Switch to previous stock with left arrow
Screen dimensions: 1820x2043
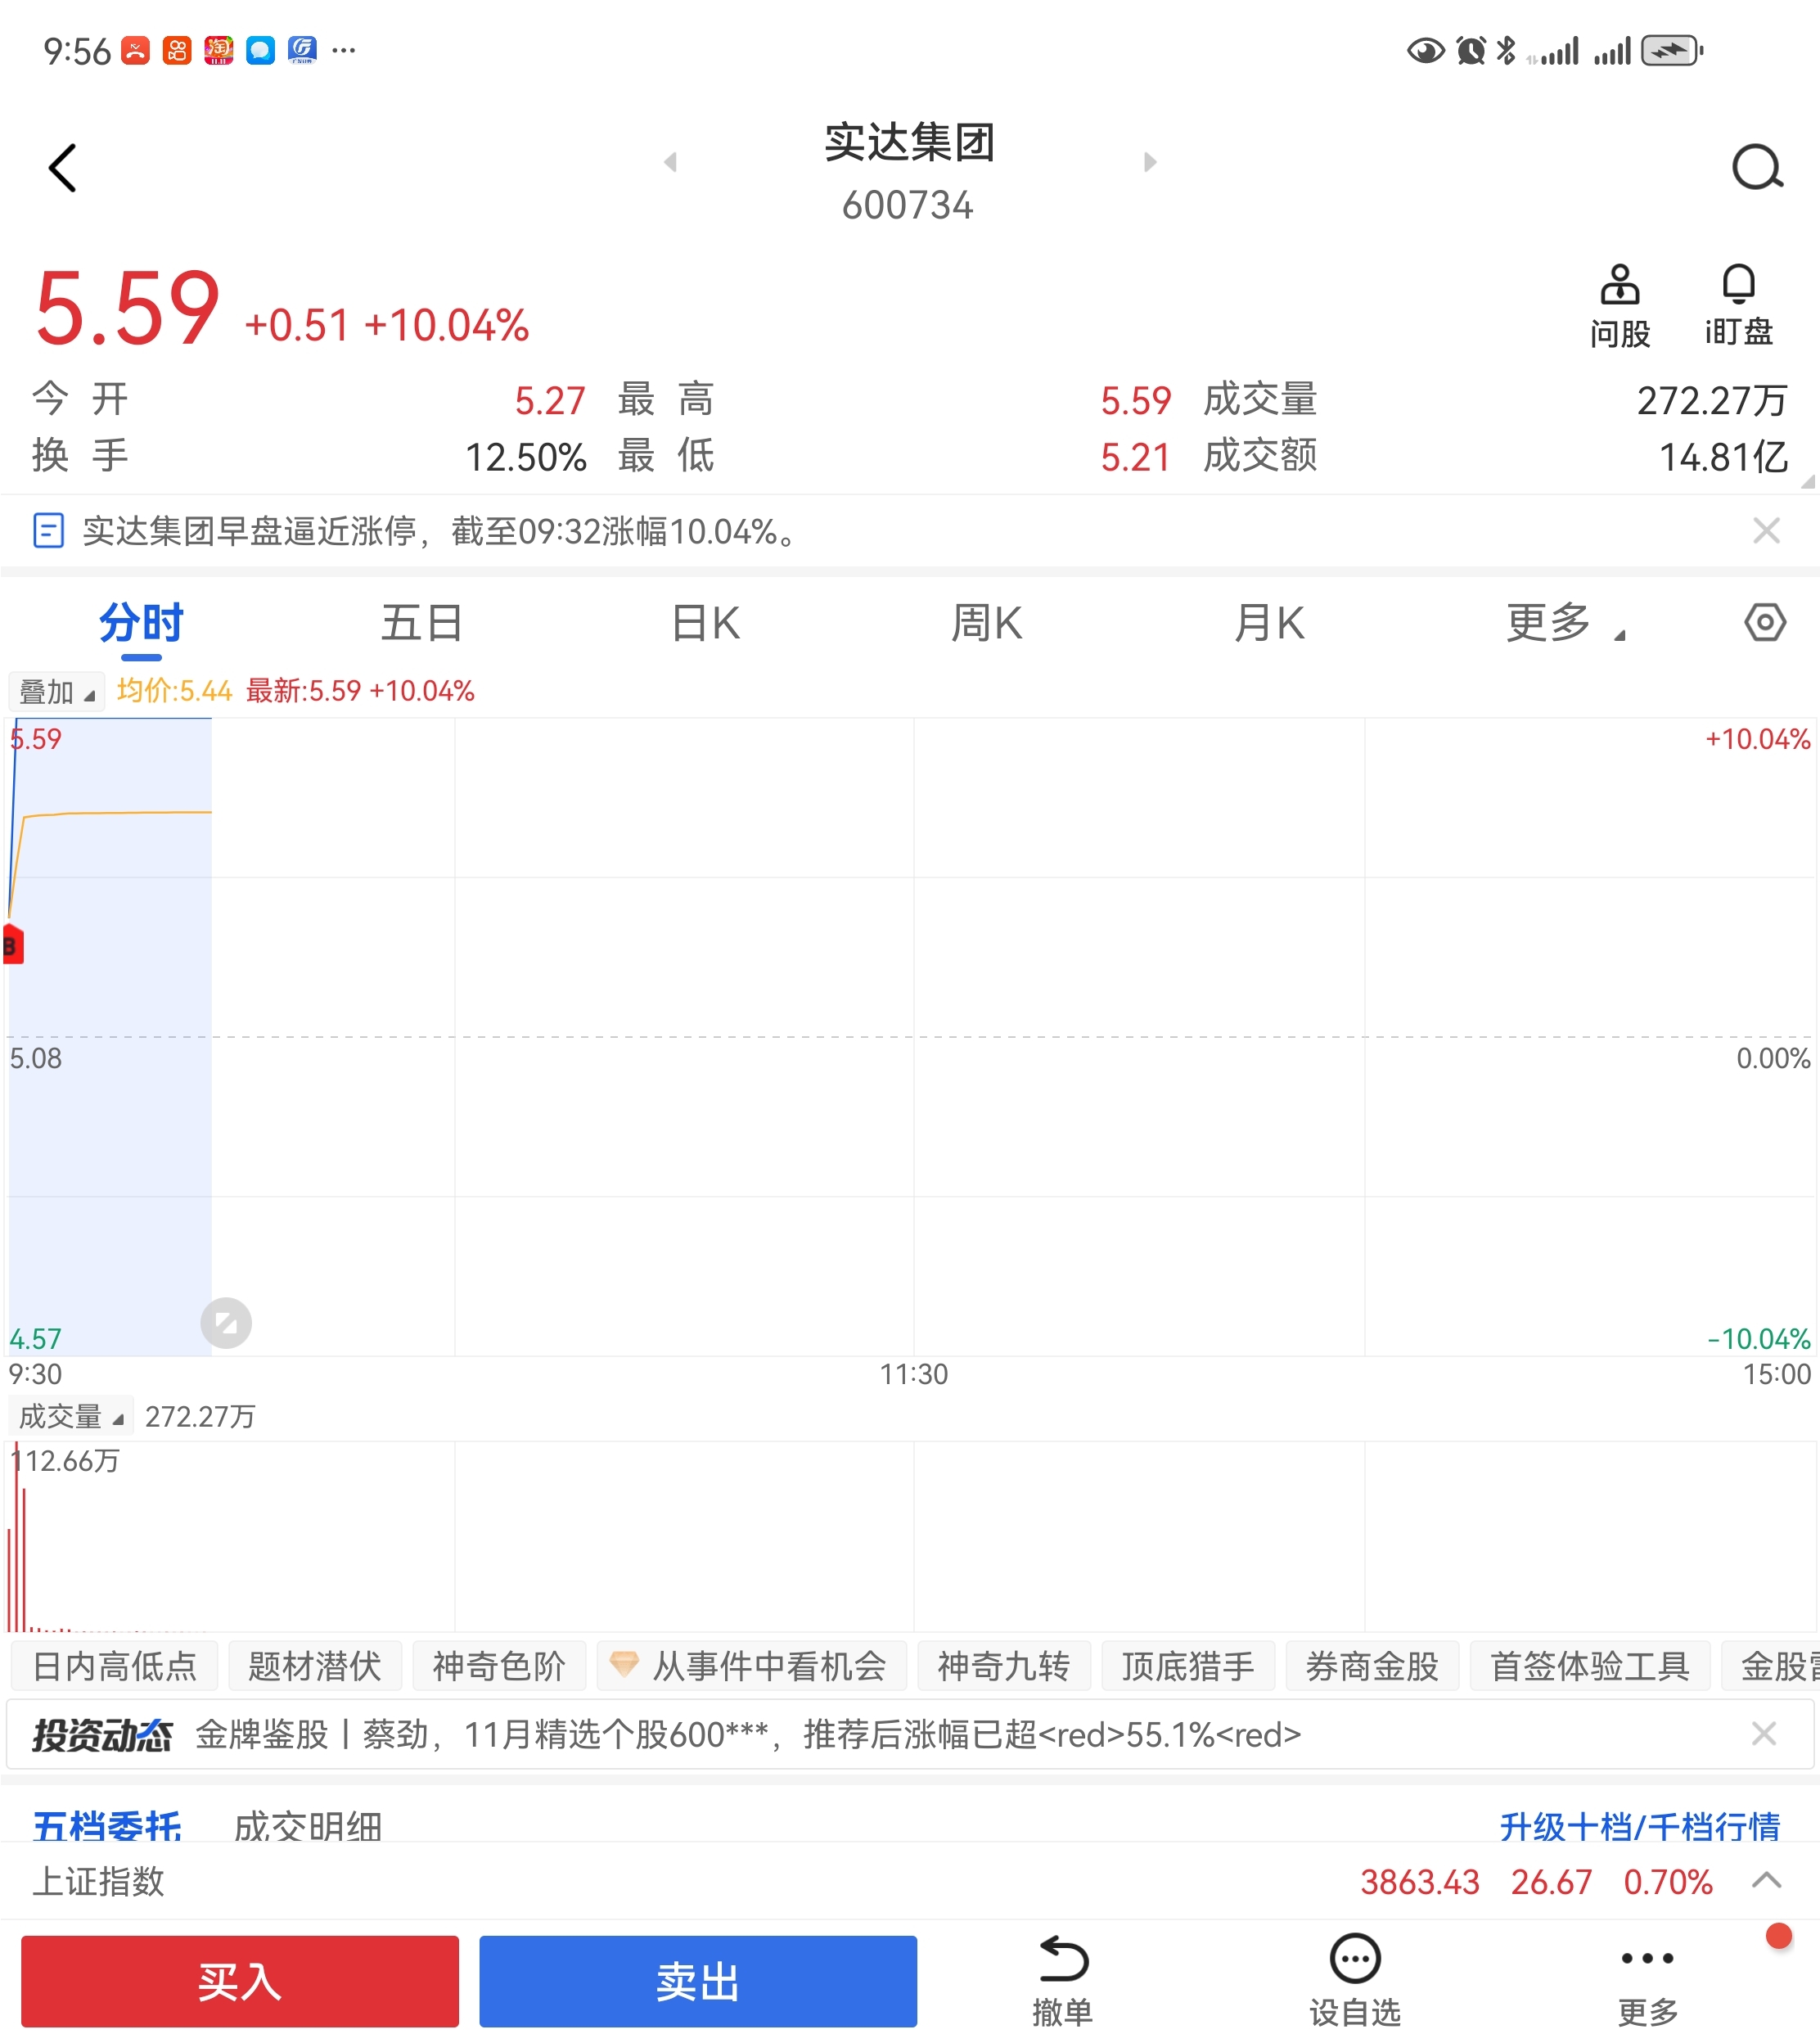pyautogui.click(x=670, y=162)
